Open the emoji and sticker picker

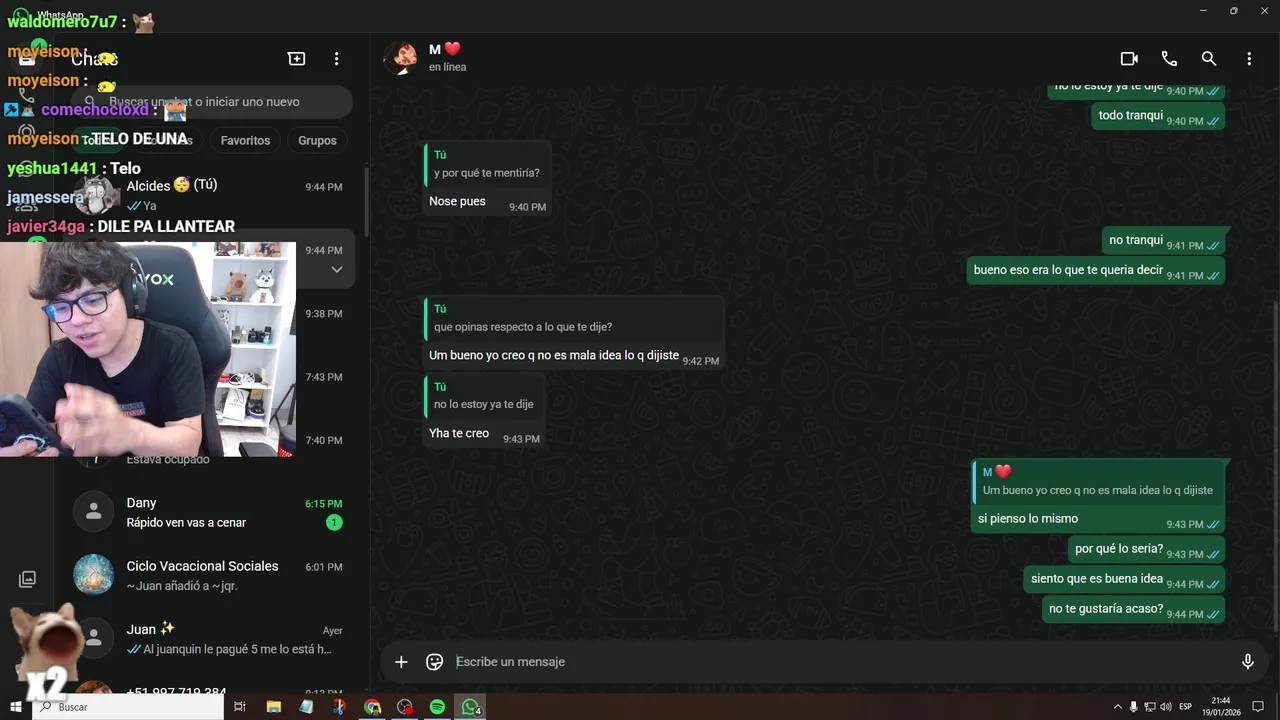tap(434, 662)
